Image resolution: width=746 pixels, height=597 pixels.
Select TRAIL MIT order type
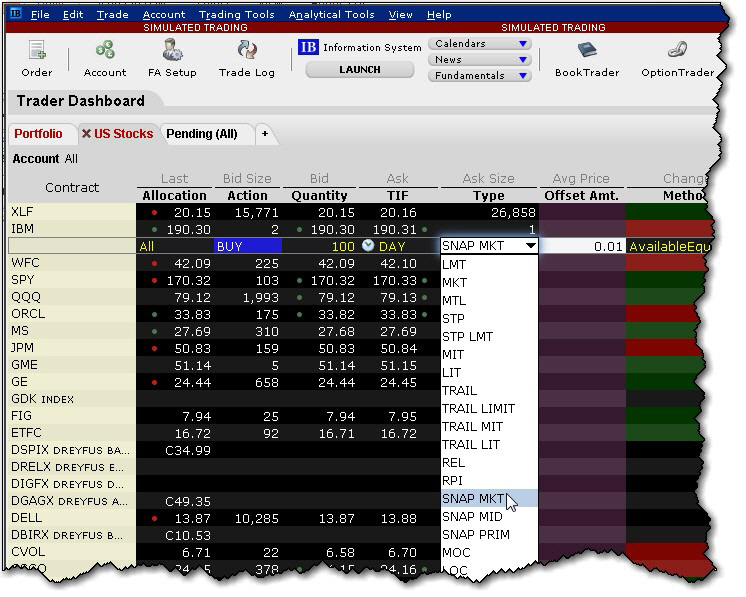click(489, 427)
